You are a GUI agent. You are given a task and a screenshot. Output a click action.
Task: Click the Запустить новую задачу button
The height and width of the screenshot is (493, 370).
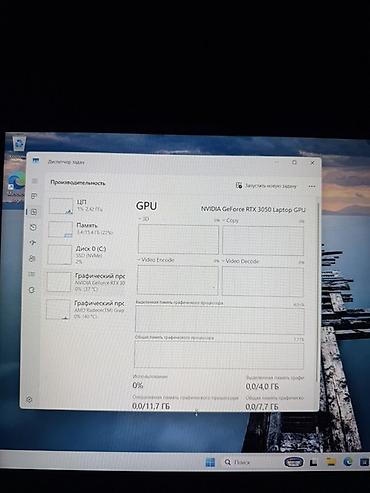click(266, 186)
